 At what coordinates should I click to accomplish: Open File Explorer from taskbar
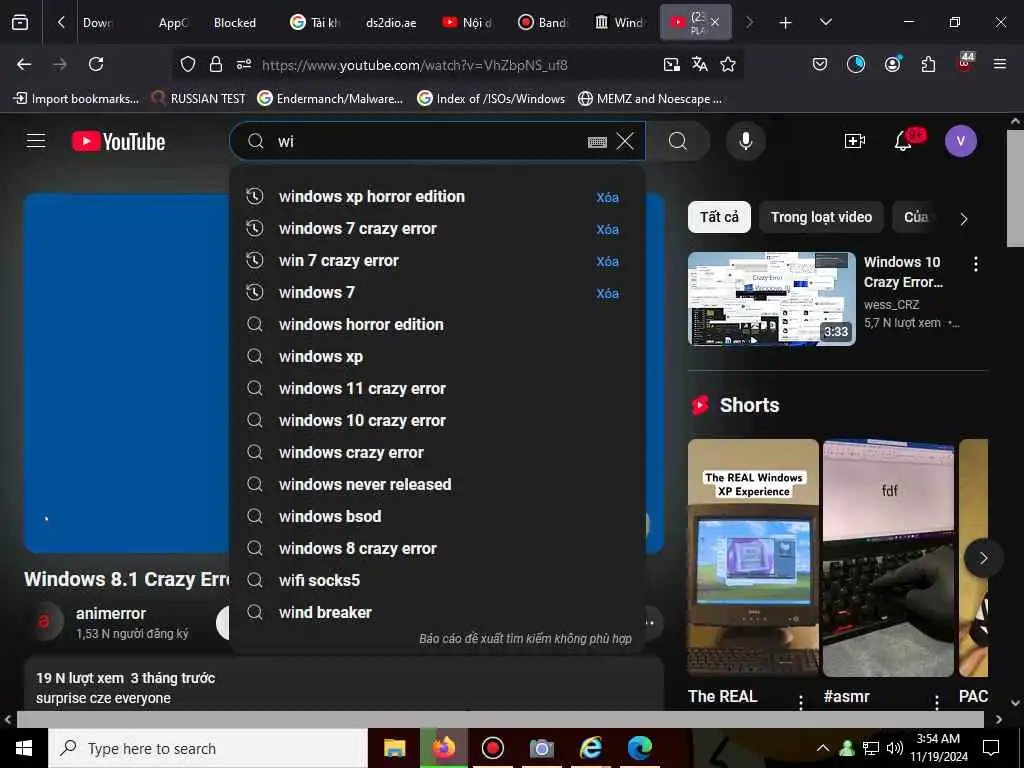tap(394, 748)
